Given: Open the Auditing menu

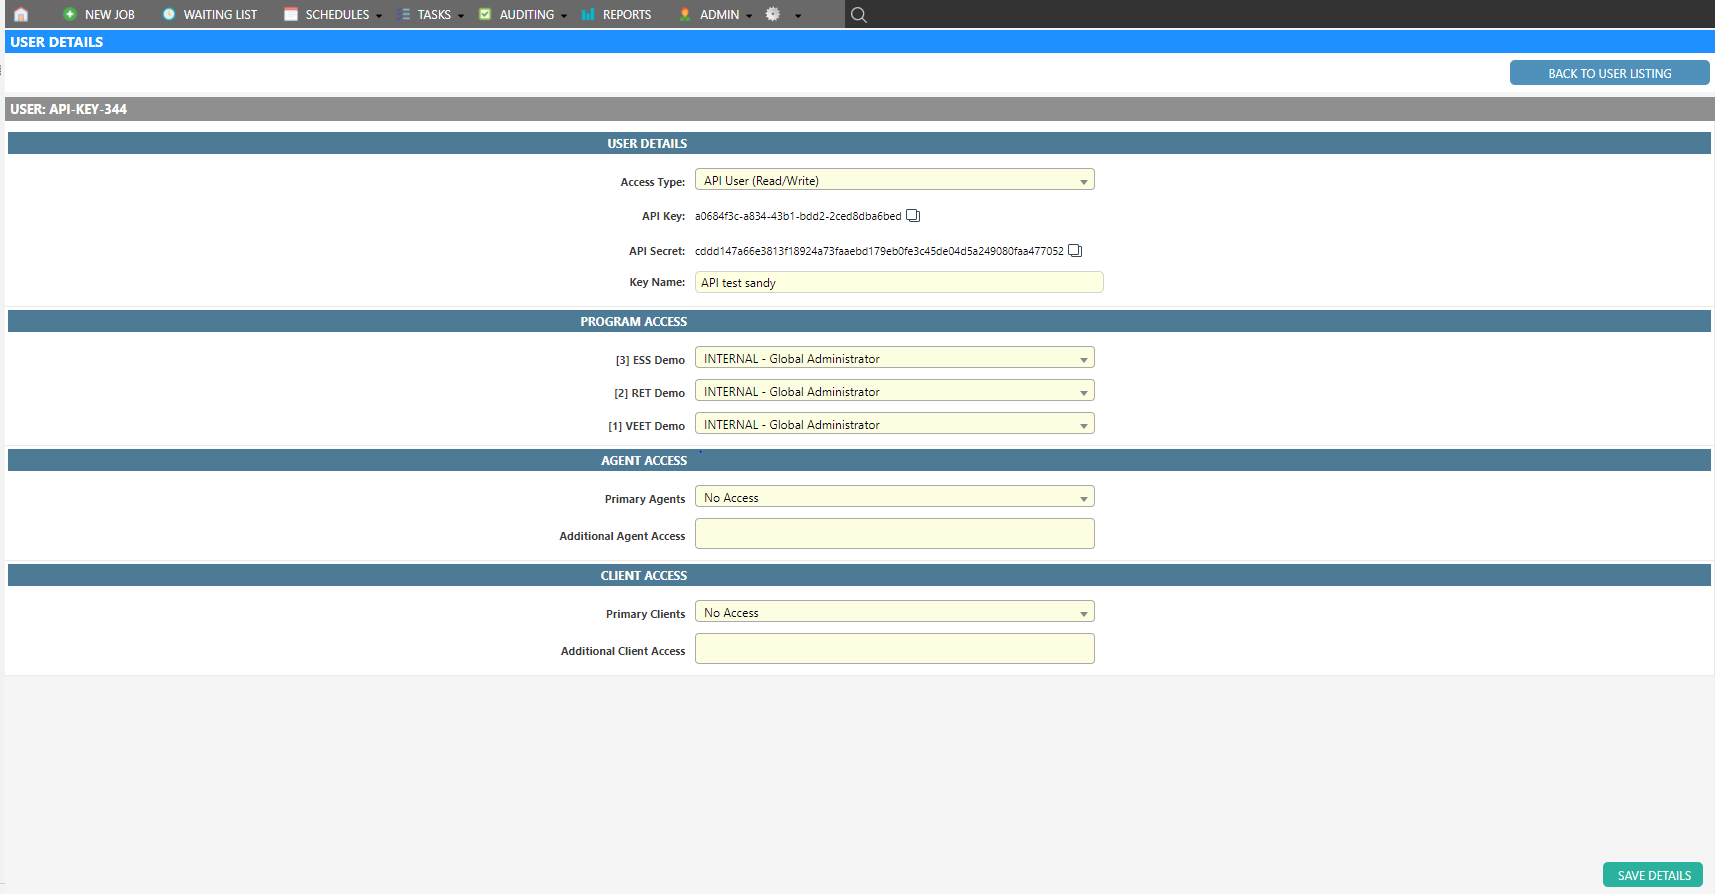Looking at the screenshot, I should click(526, 14).
